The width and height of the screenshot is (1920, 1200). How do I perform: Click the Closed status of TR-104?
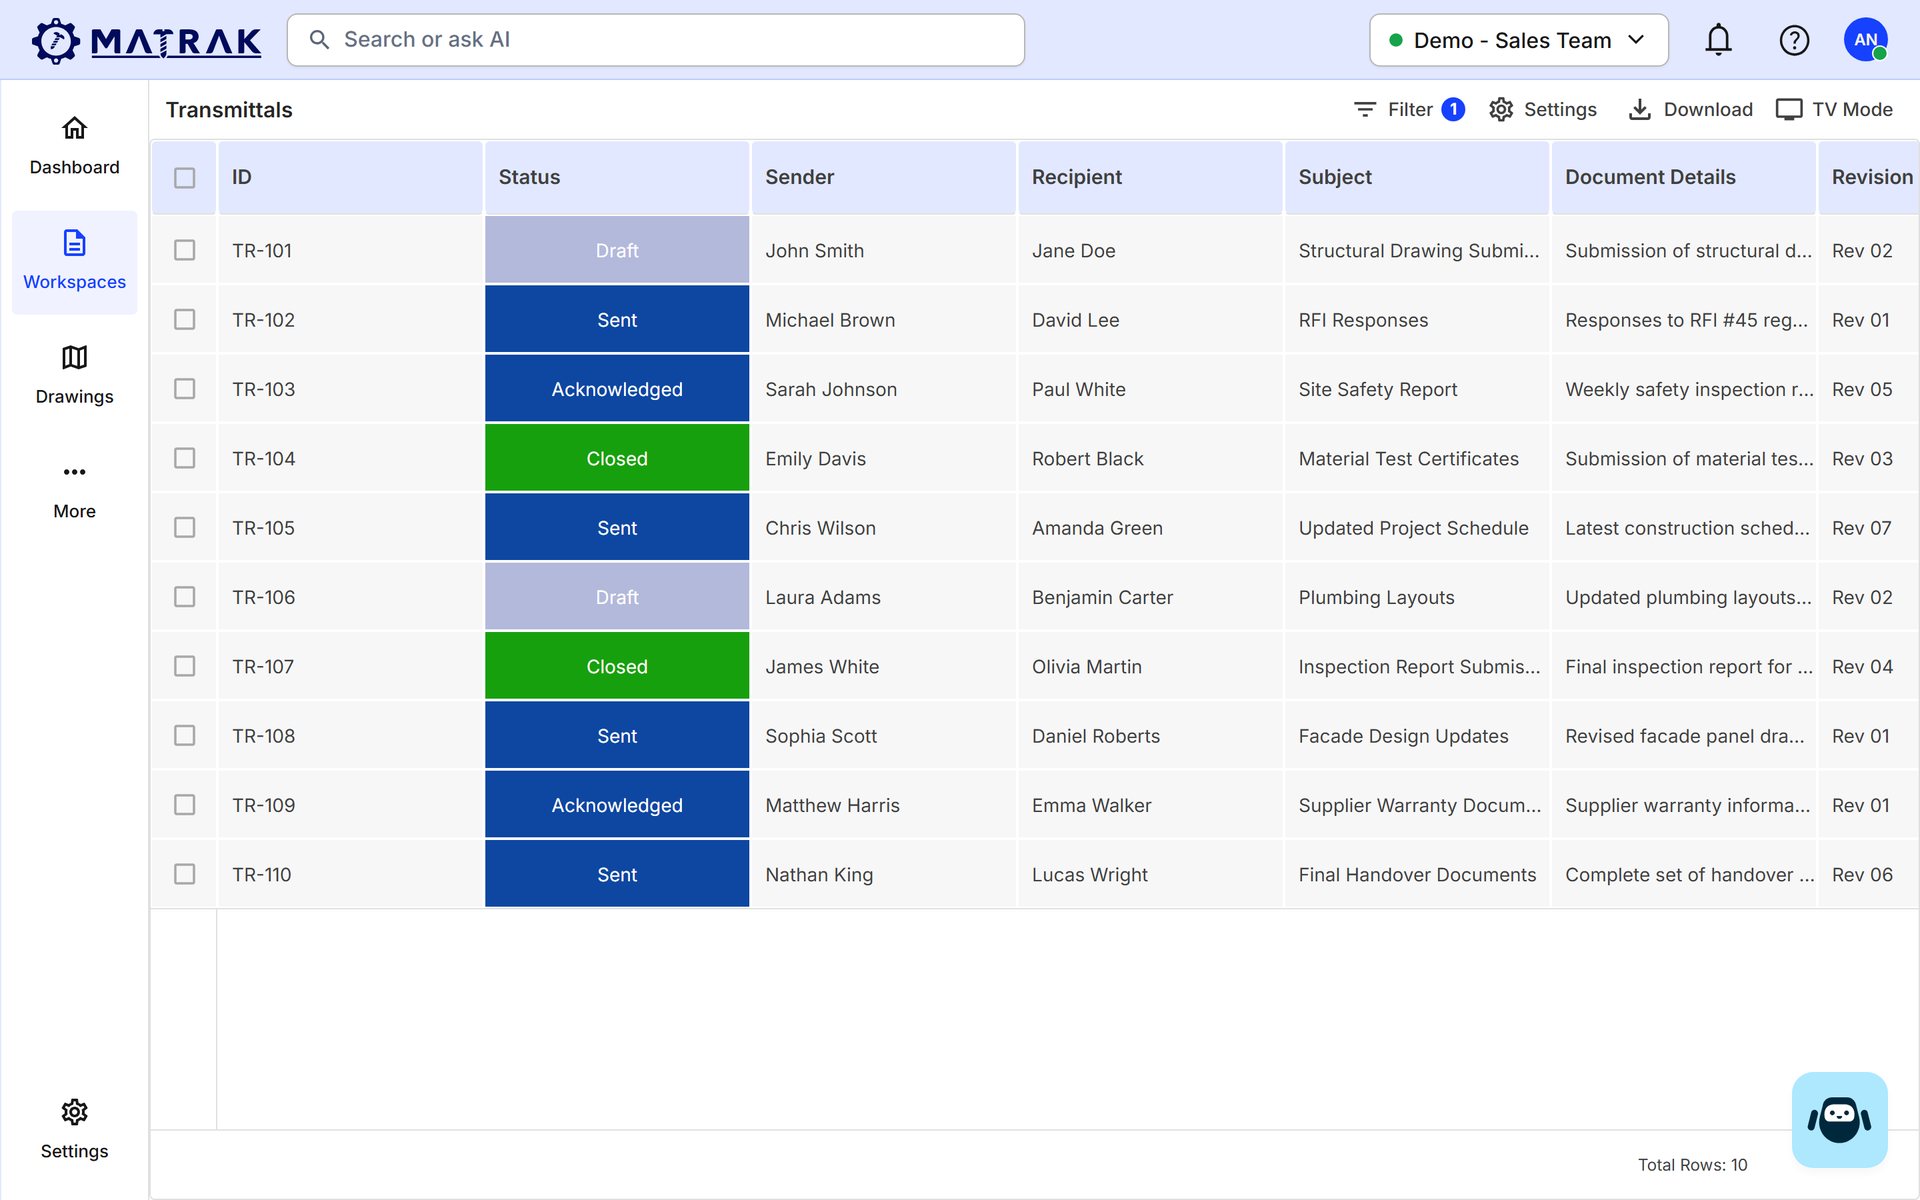[617, 458]
